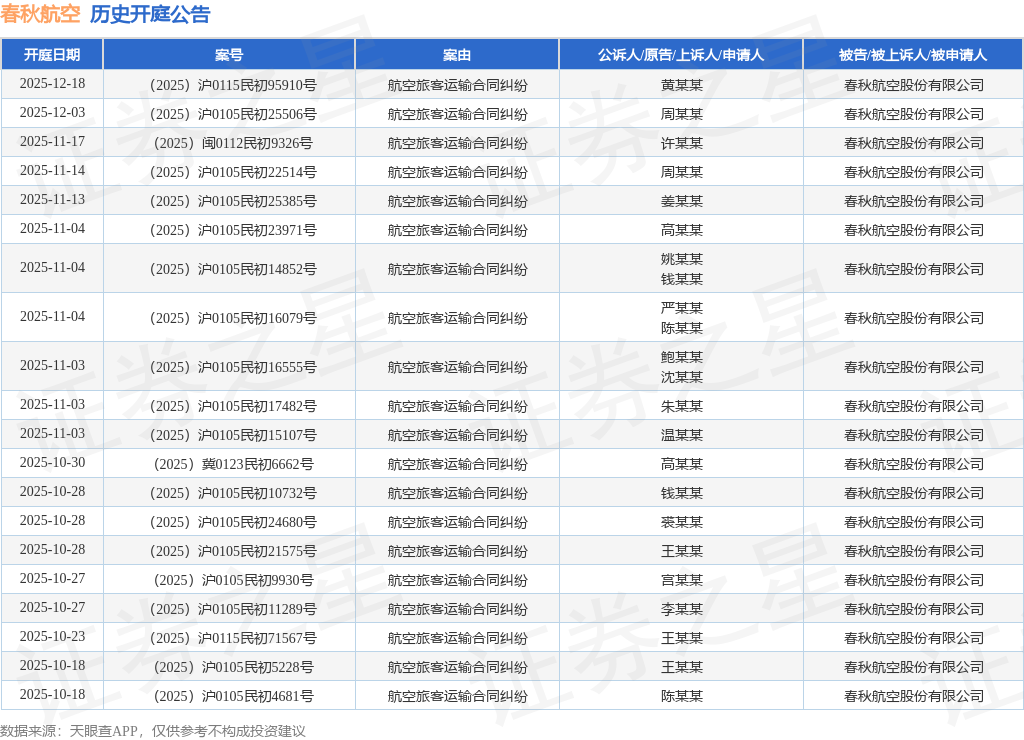Image resolution: width=1024 pixels, height=740 pixels.
Task: Click case number 沪0105民初4681号
Action: (233, 696)
